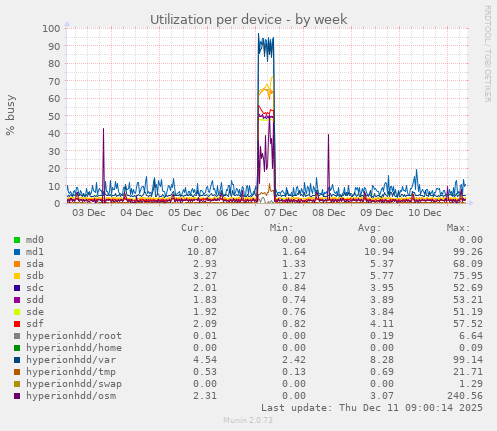Image resolution: width=497 pixels, height=431 pixels.
Task: Click the 'hyperionhdd/root' legend label
Action: pos(74,336)
